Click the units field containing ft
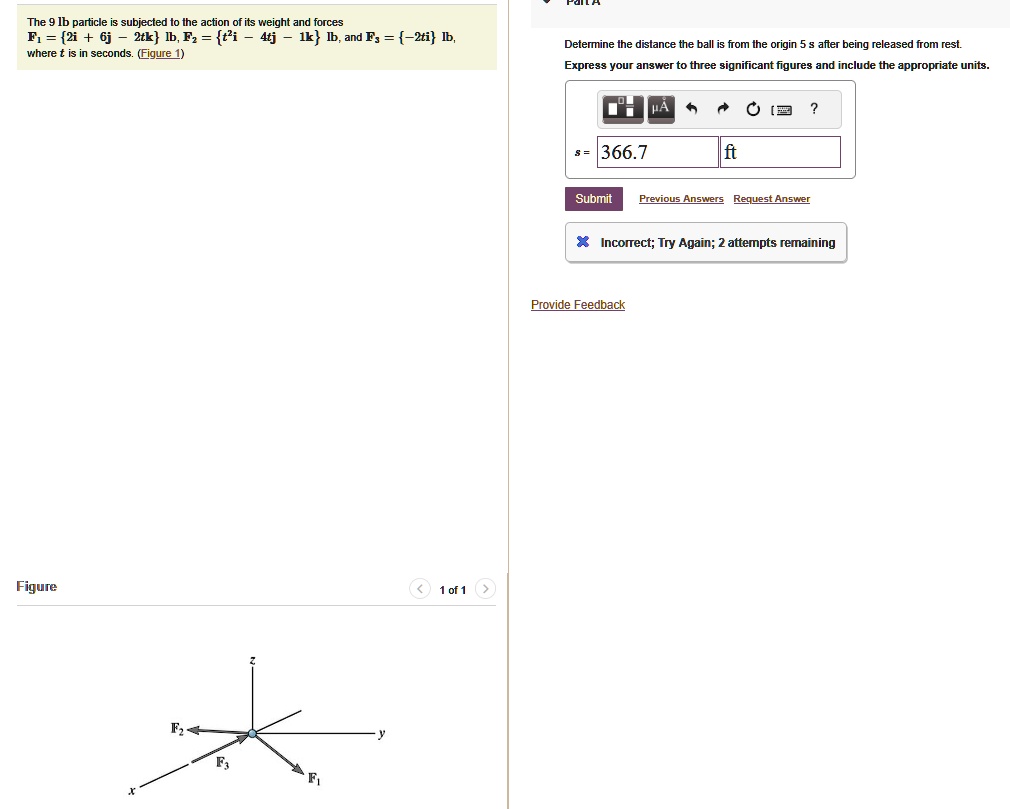 (780, 152)
